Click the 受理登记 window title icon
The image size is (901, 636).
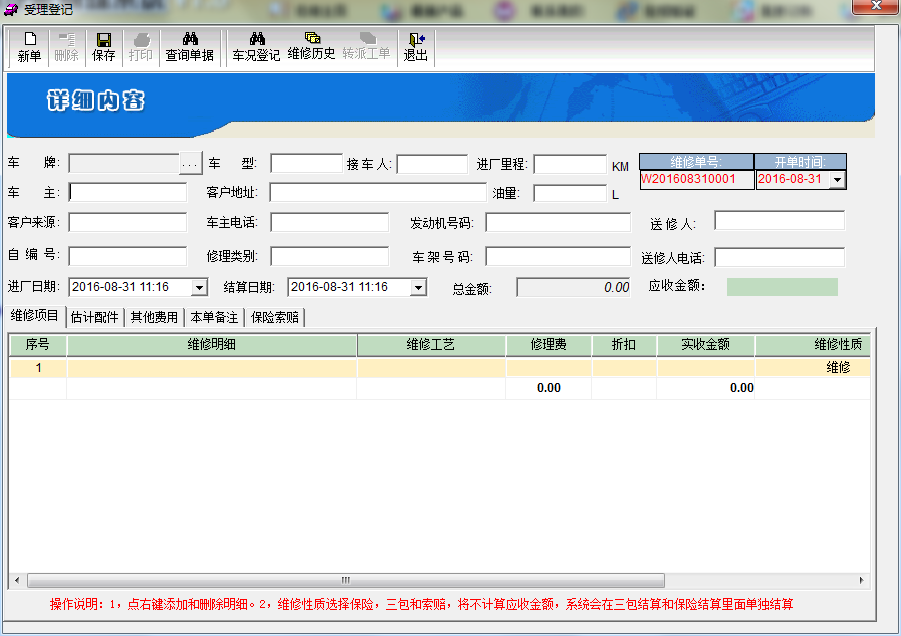pos(11,10)
